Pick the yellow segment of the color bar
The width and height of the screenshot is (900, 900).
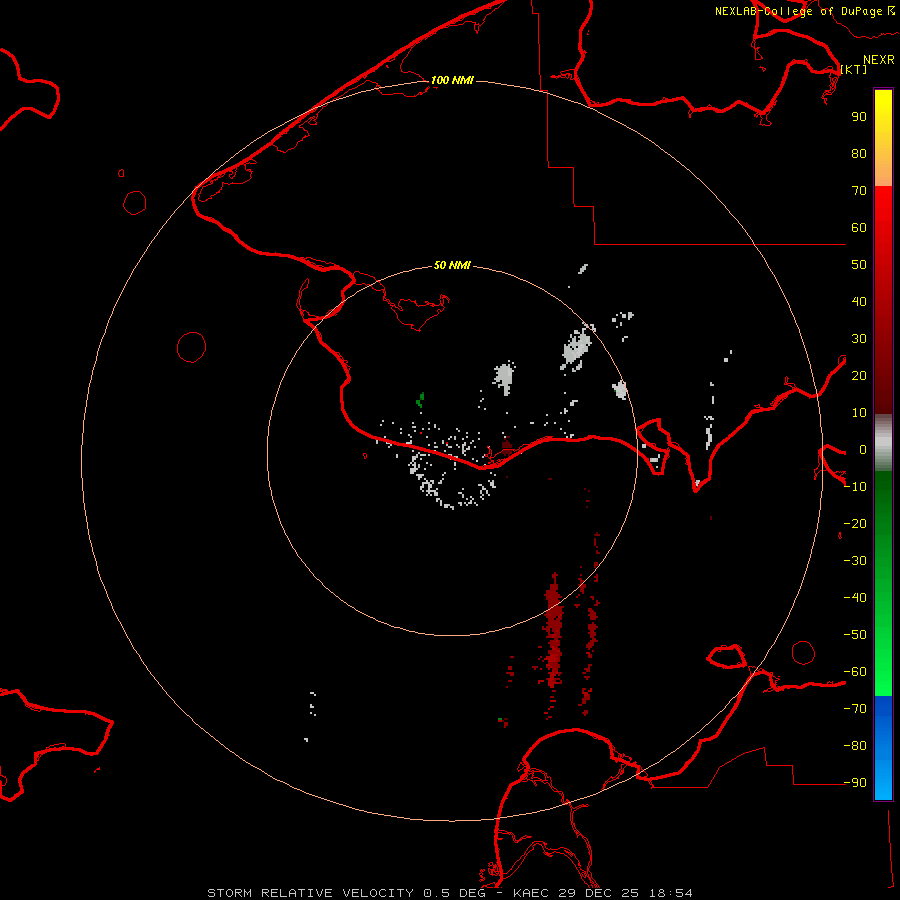pyautogui.click(x=883, y=138)
